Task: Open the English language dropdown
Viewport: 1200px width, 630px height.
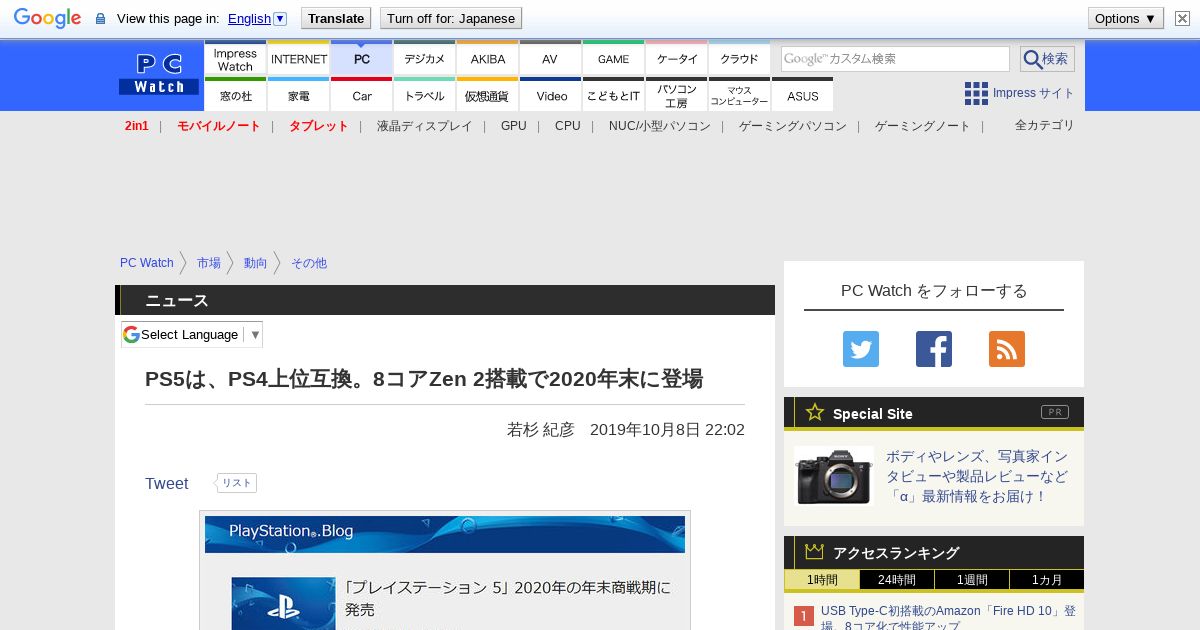Action: click(x=257, y=18)
